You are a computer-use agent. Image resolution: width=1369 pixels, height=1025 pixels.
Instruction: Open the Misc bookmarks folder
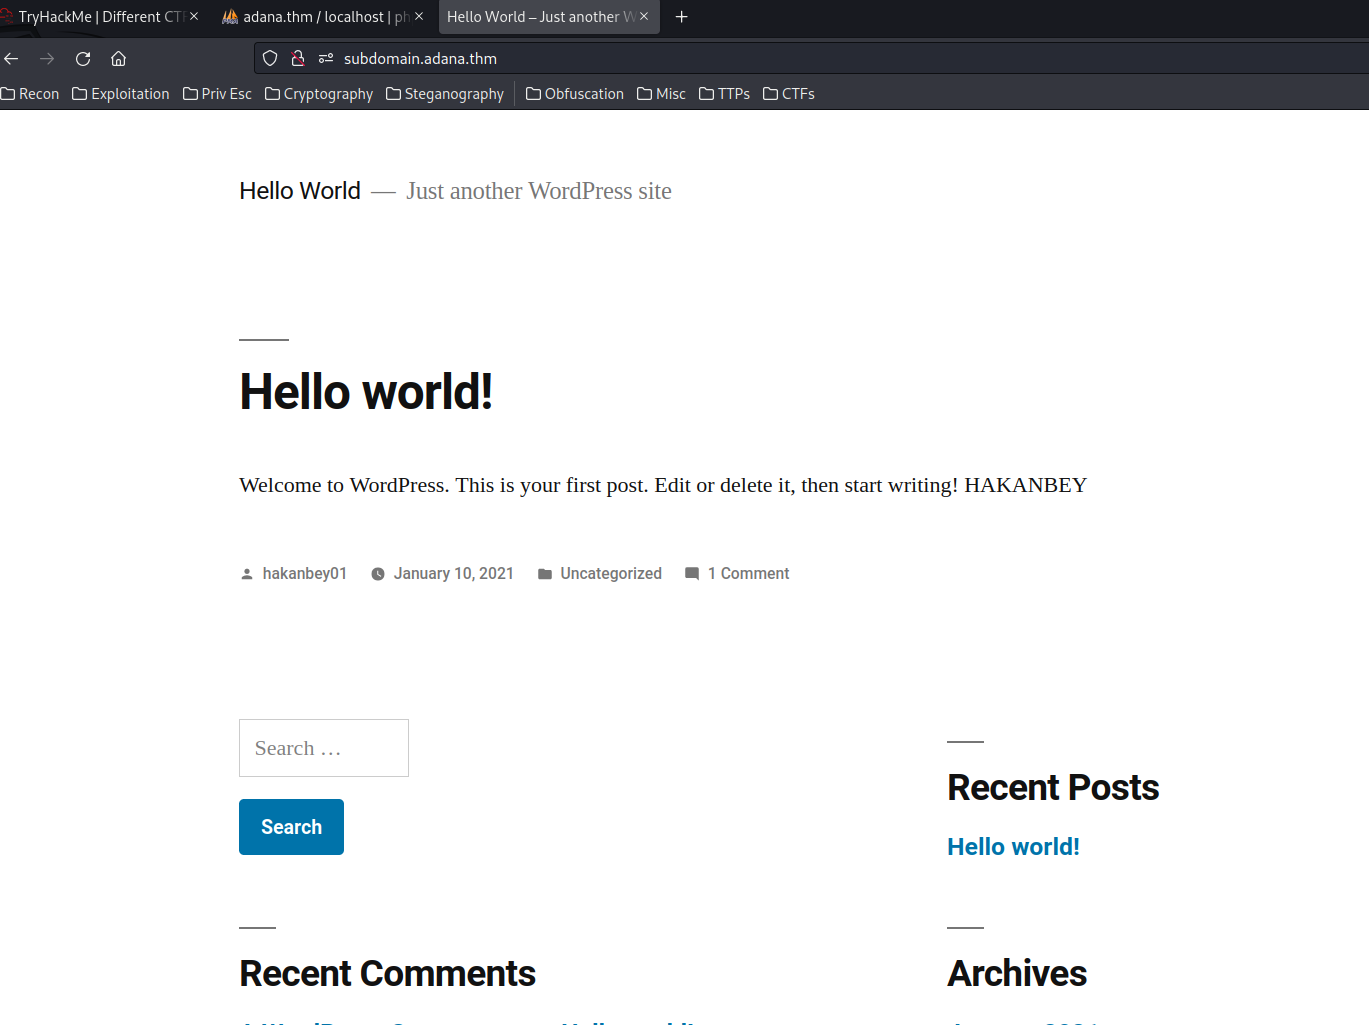[661, 94]
